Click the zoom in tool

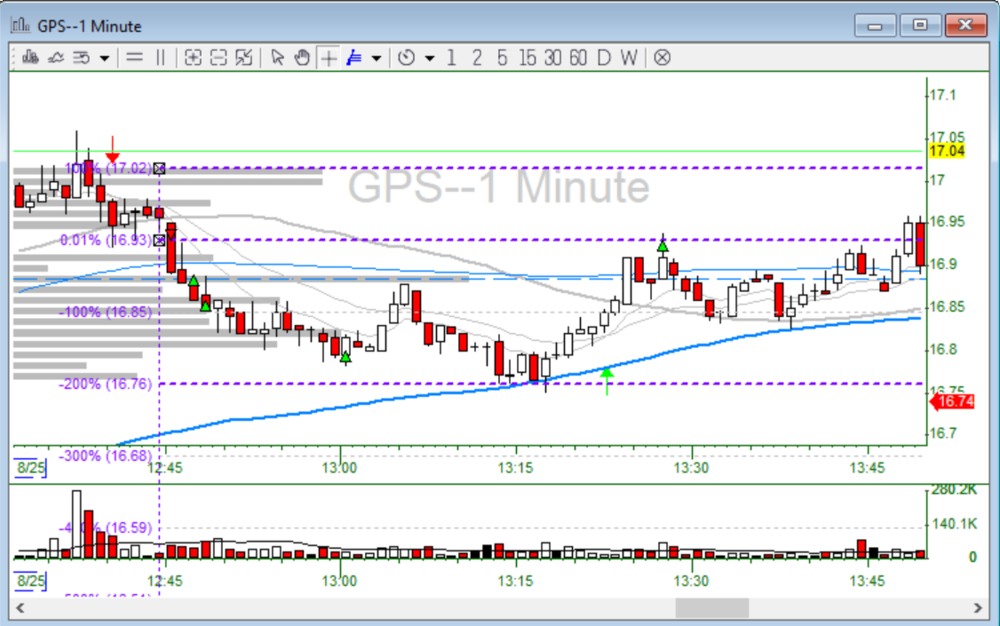[191, 58]
